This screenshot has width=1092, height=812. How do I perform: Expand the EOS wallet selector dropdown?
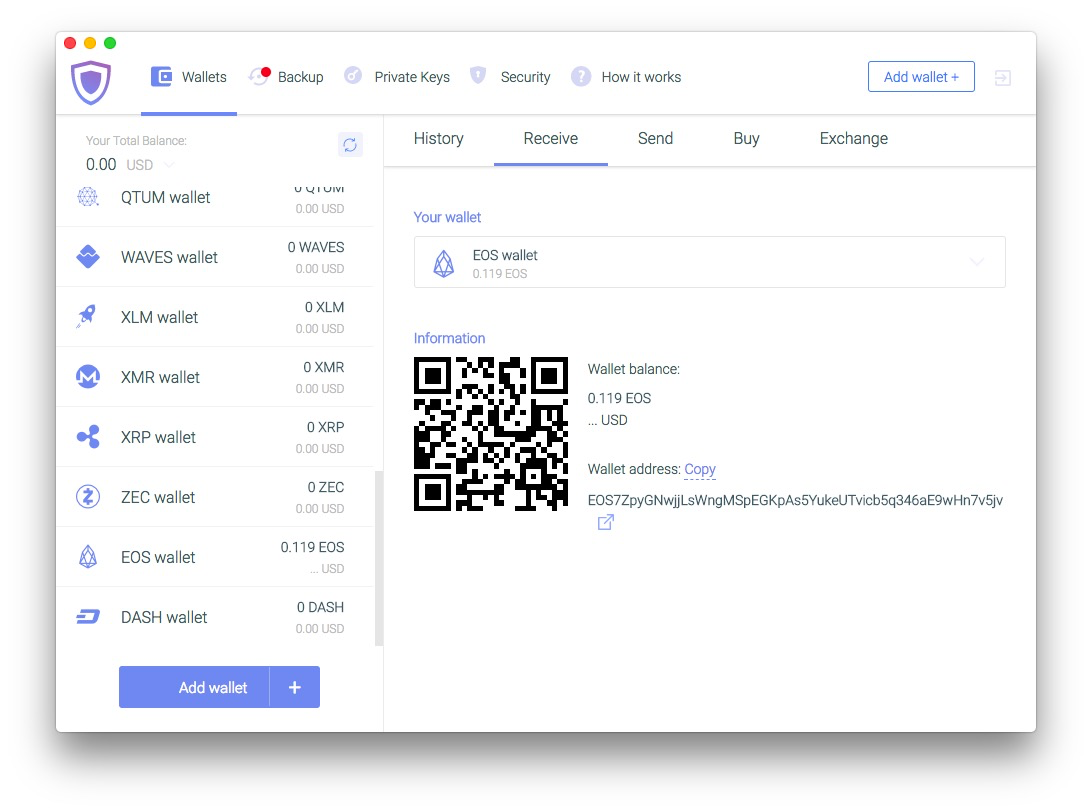(x=976, y=262)
